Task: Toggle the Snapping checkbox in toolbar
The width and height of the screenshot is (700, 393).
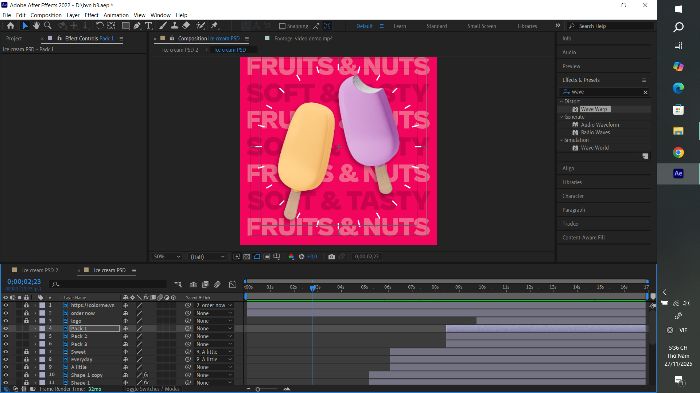Action: click(282, 26)
